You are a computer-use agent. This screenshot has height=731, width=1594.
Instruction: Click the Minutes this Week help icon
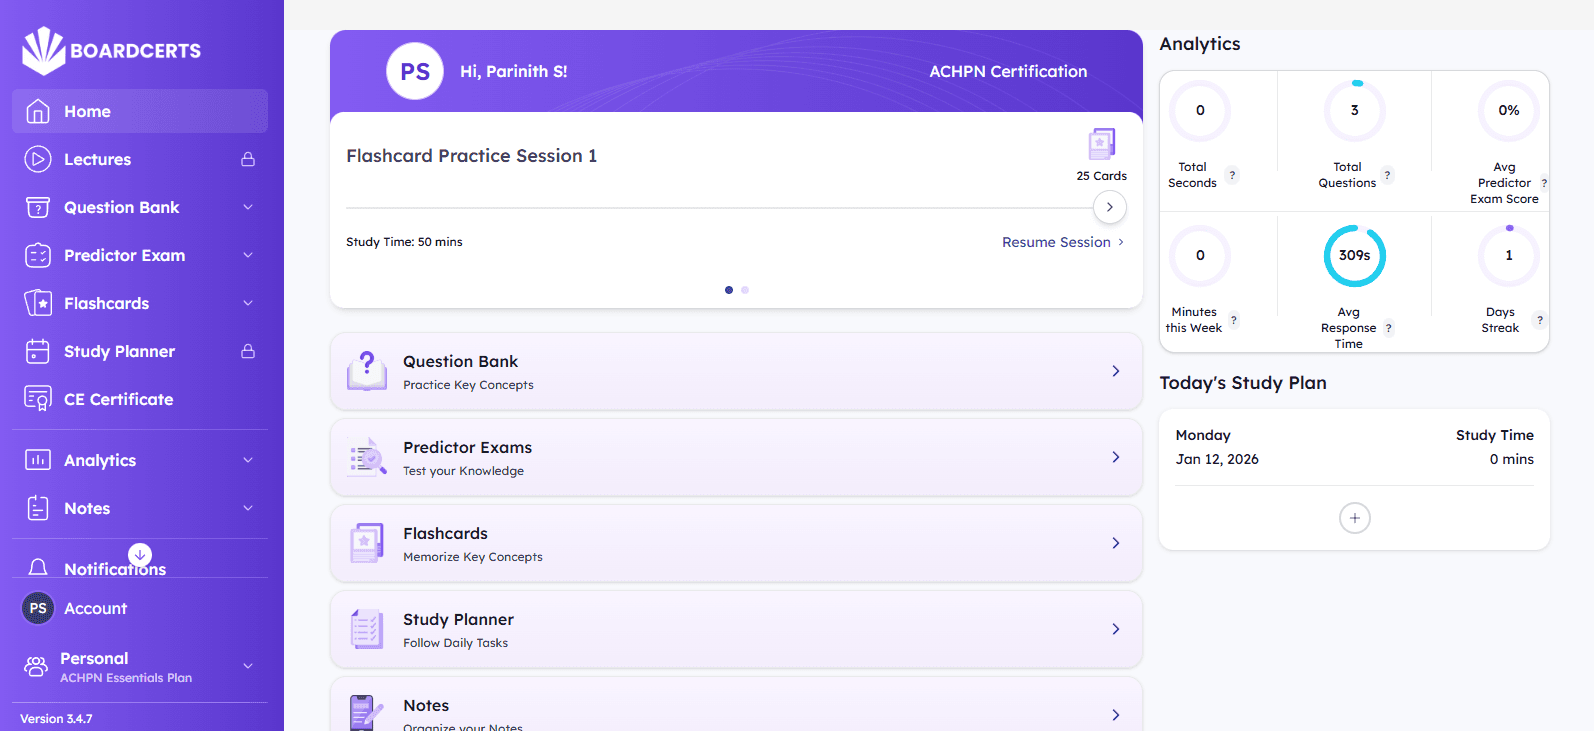click(x=1233, y=320)
